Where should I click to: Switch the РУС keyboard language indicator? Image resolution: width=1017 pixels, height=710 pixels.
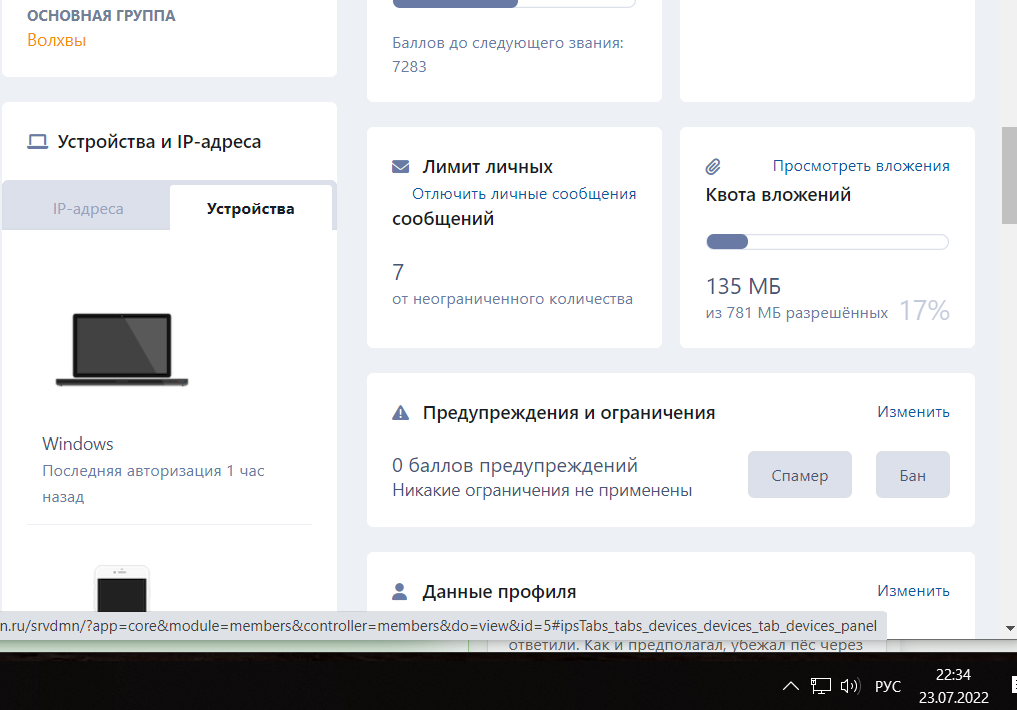point(888,686)
